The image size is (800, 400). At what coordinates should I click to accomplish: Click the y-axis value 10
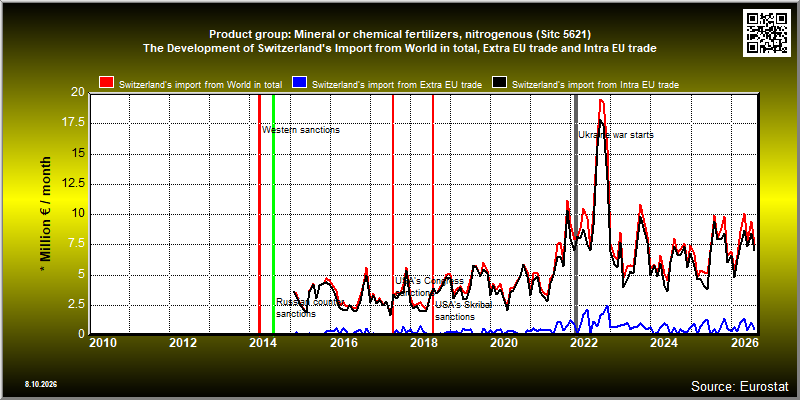[x=78, y=214]
